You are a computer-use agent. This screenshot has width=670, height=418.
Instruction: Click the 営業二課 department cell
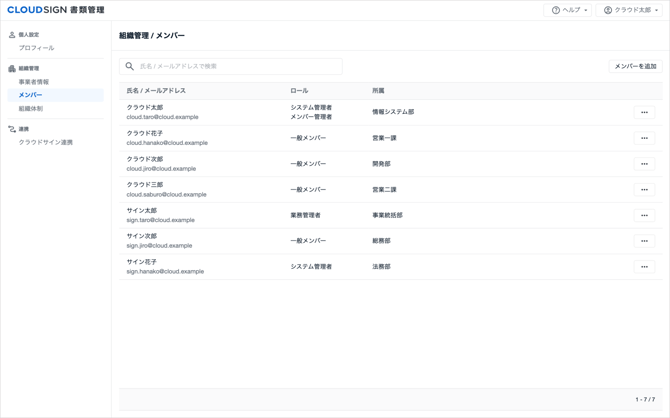coord(384,189)
